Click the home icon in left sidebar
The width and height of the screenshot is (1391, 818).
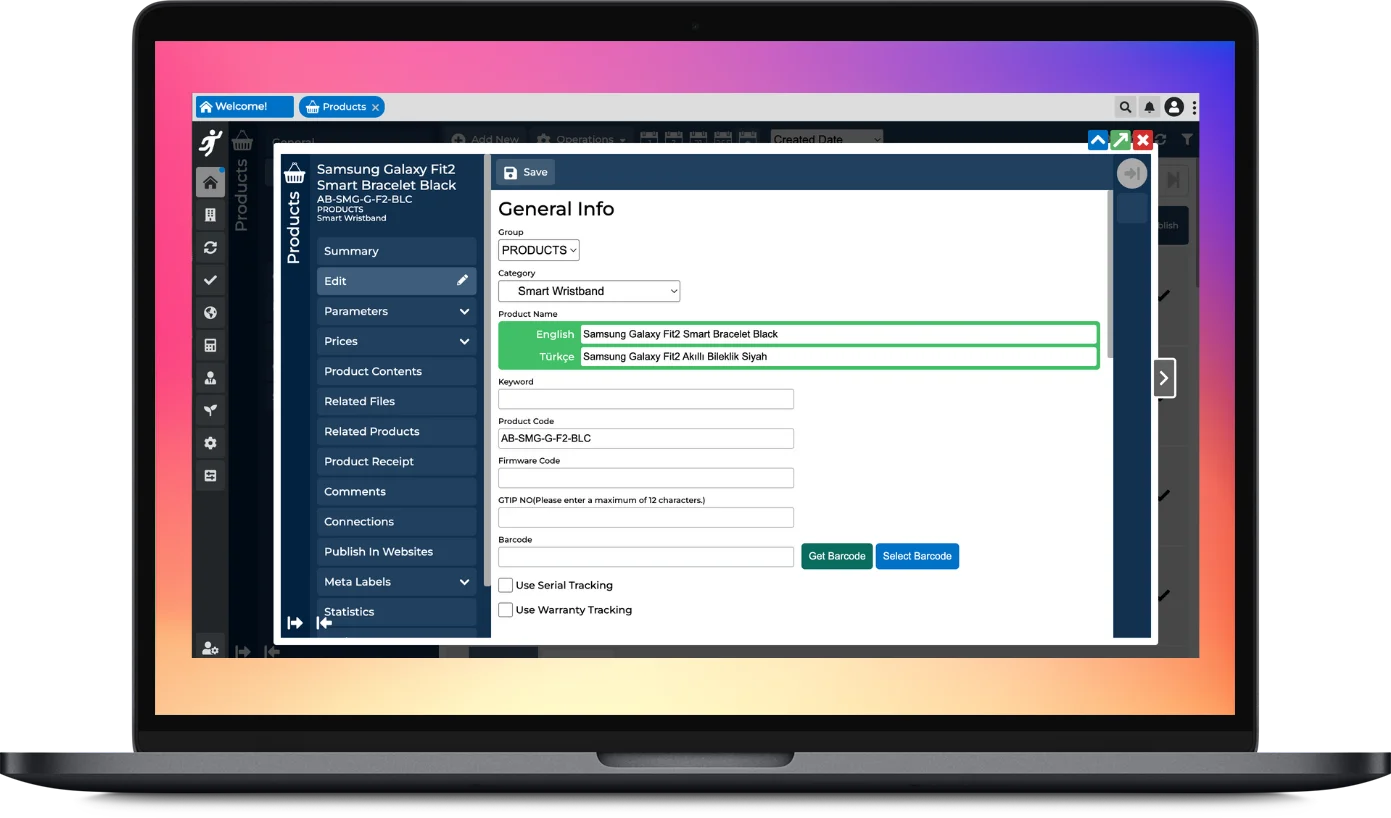pos(210,182)
